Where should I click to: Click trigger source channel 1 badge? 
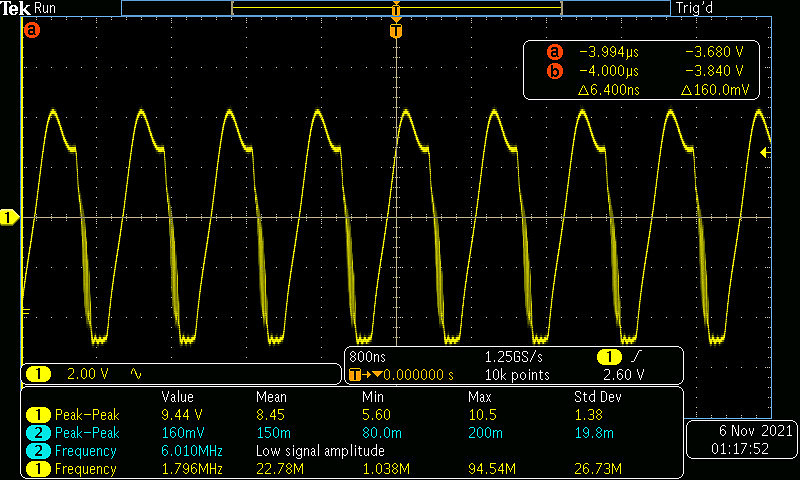tap(609, 357)
